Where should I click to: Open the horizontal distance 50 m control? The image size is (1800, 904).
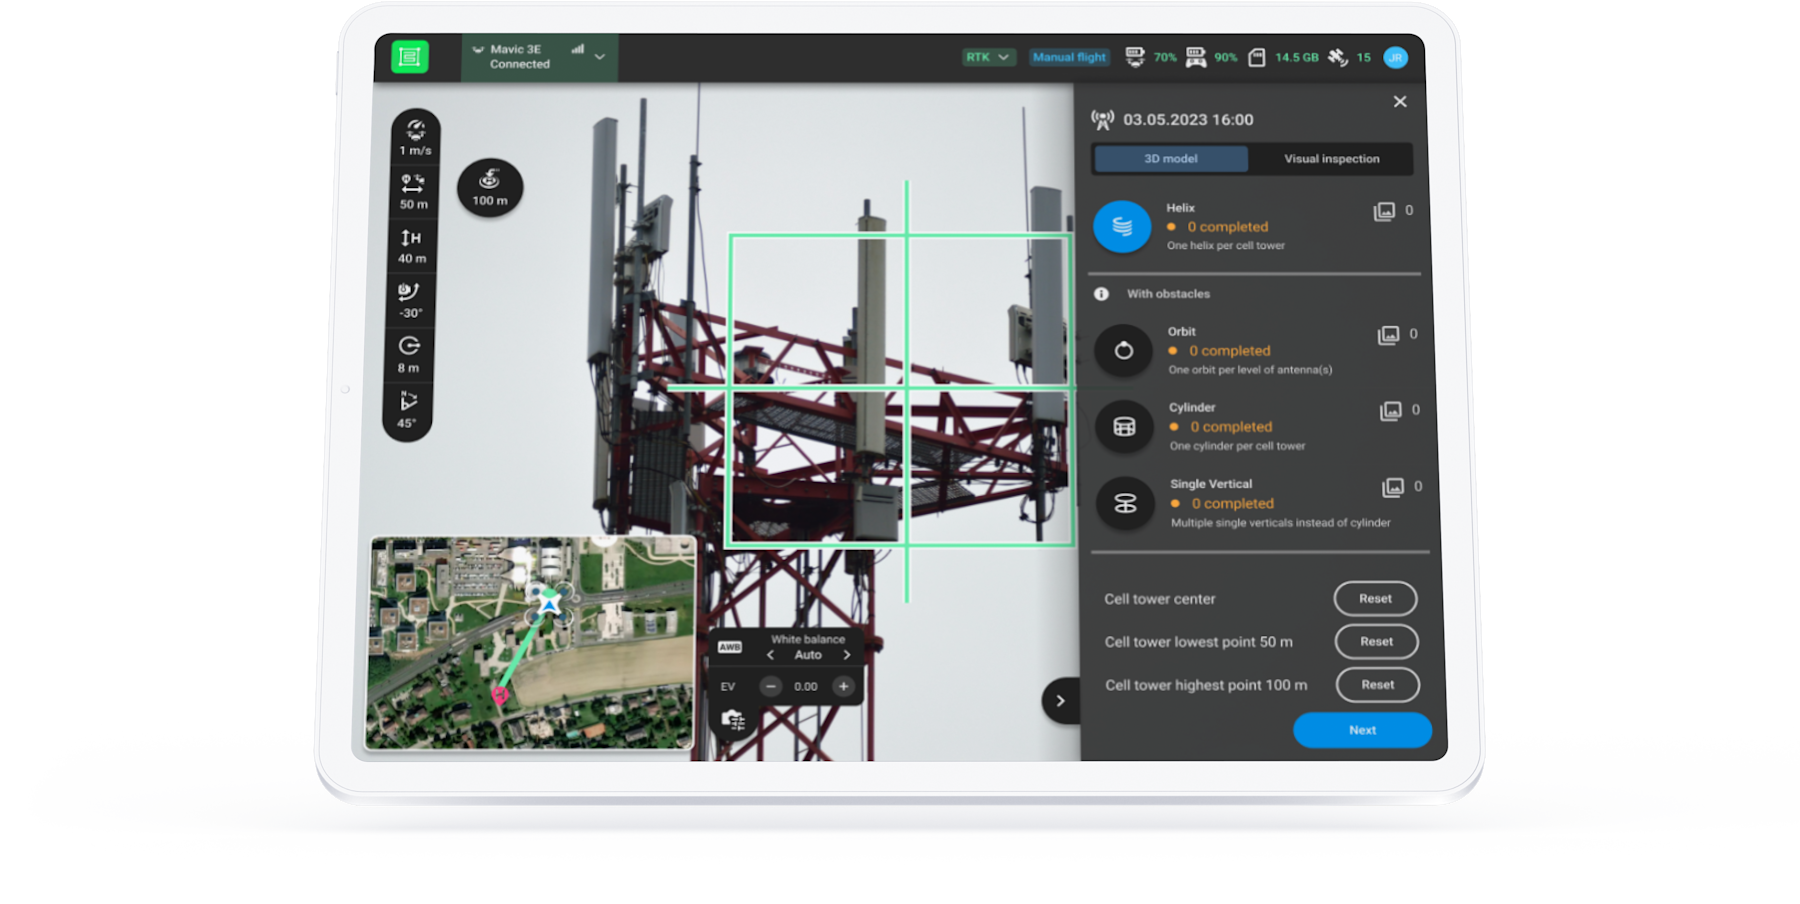410,193
